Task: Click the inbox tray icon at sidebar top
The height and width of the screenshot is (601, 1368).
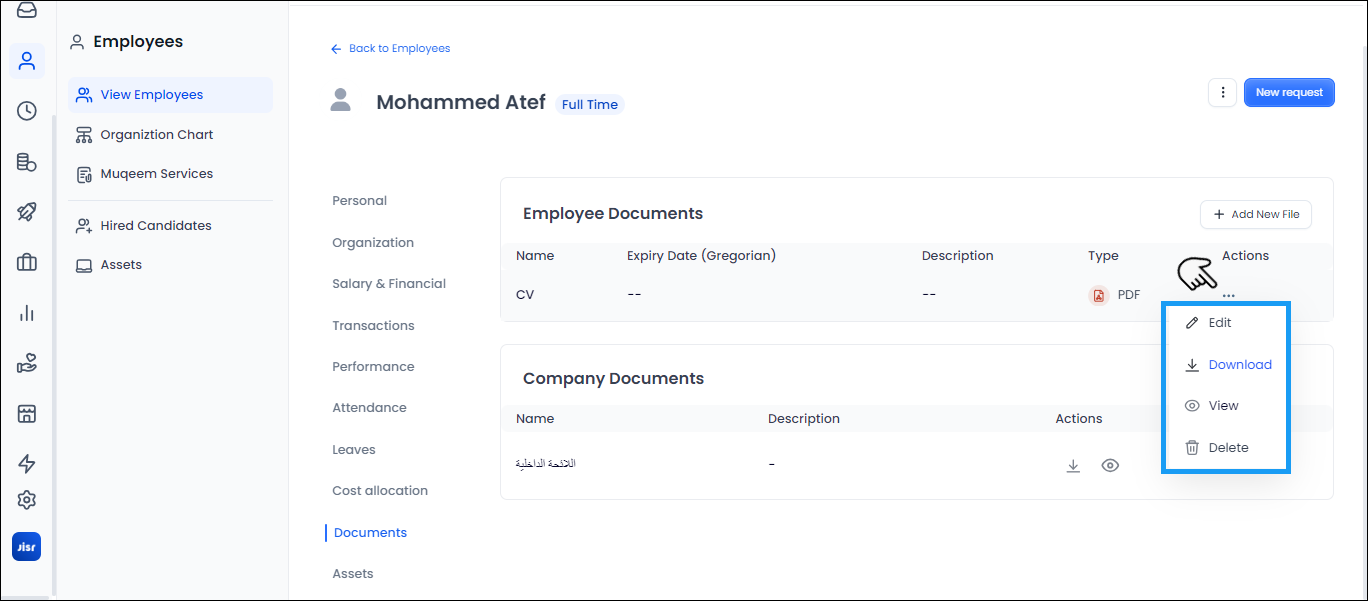Action: tap(27, 12)
